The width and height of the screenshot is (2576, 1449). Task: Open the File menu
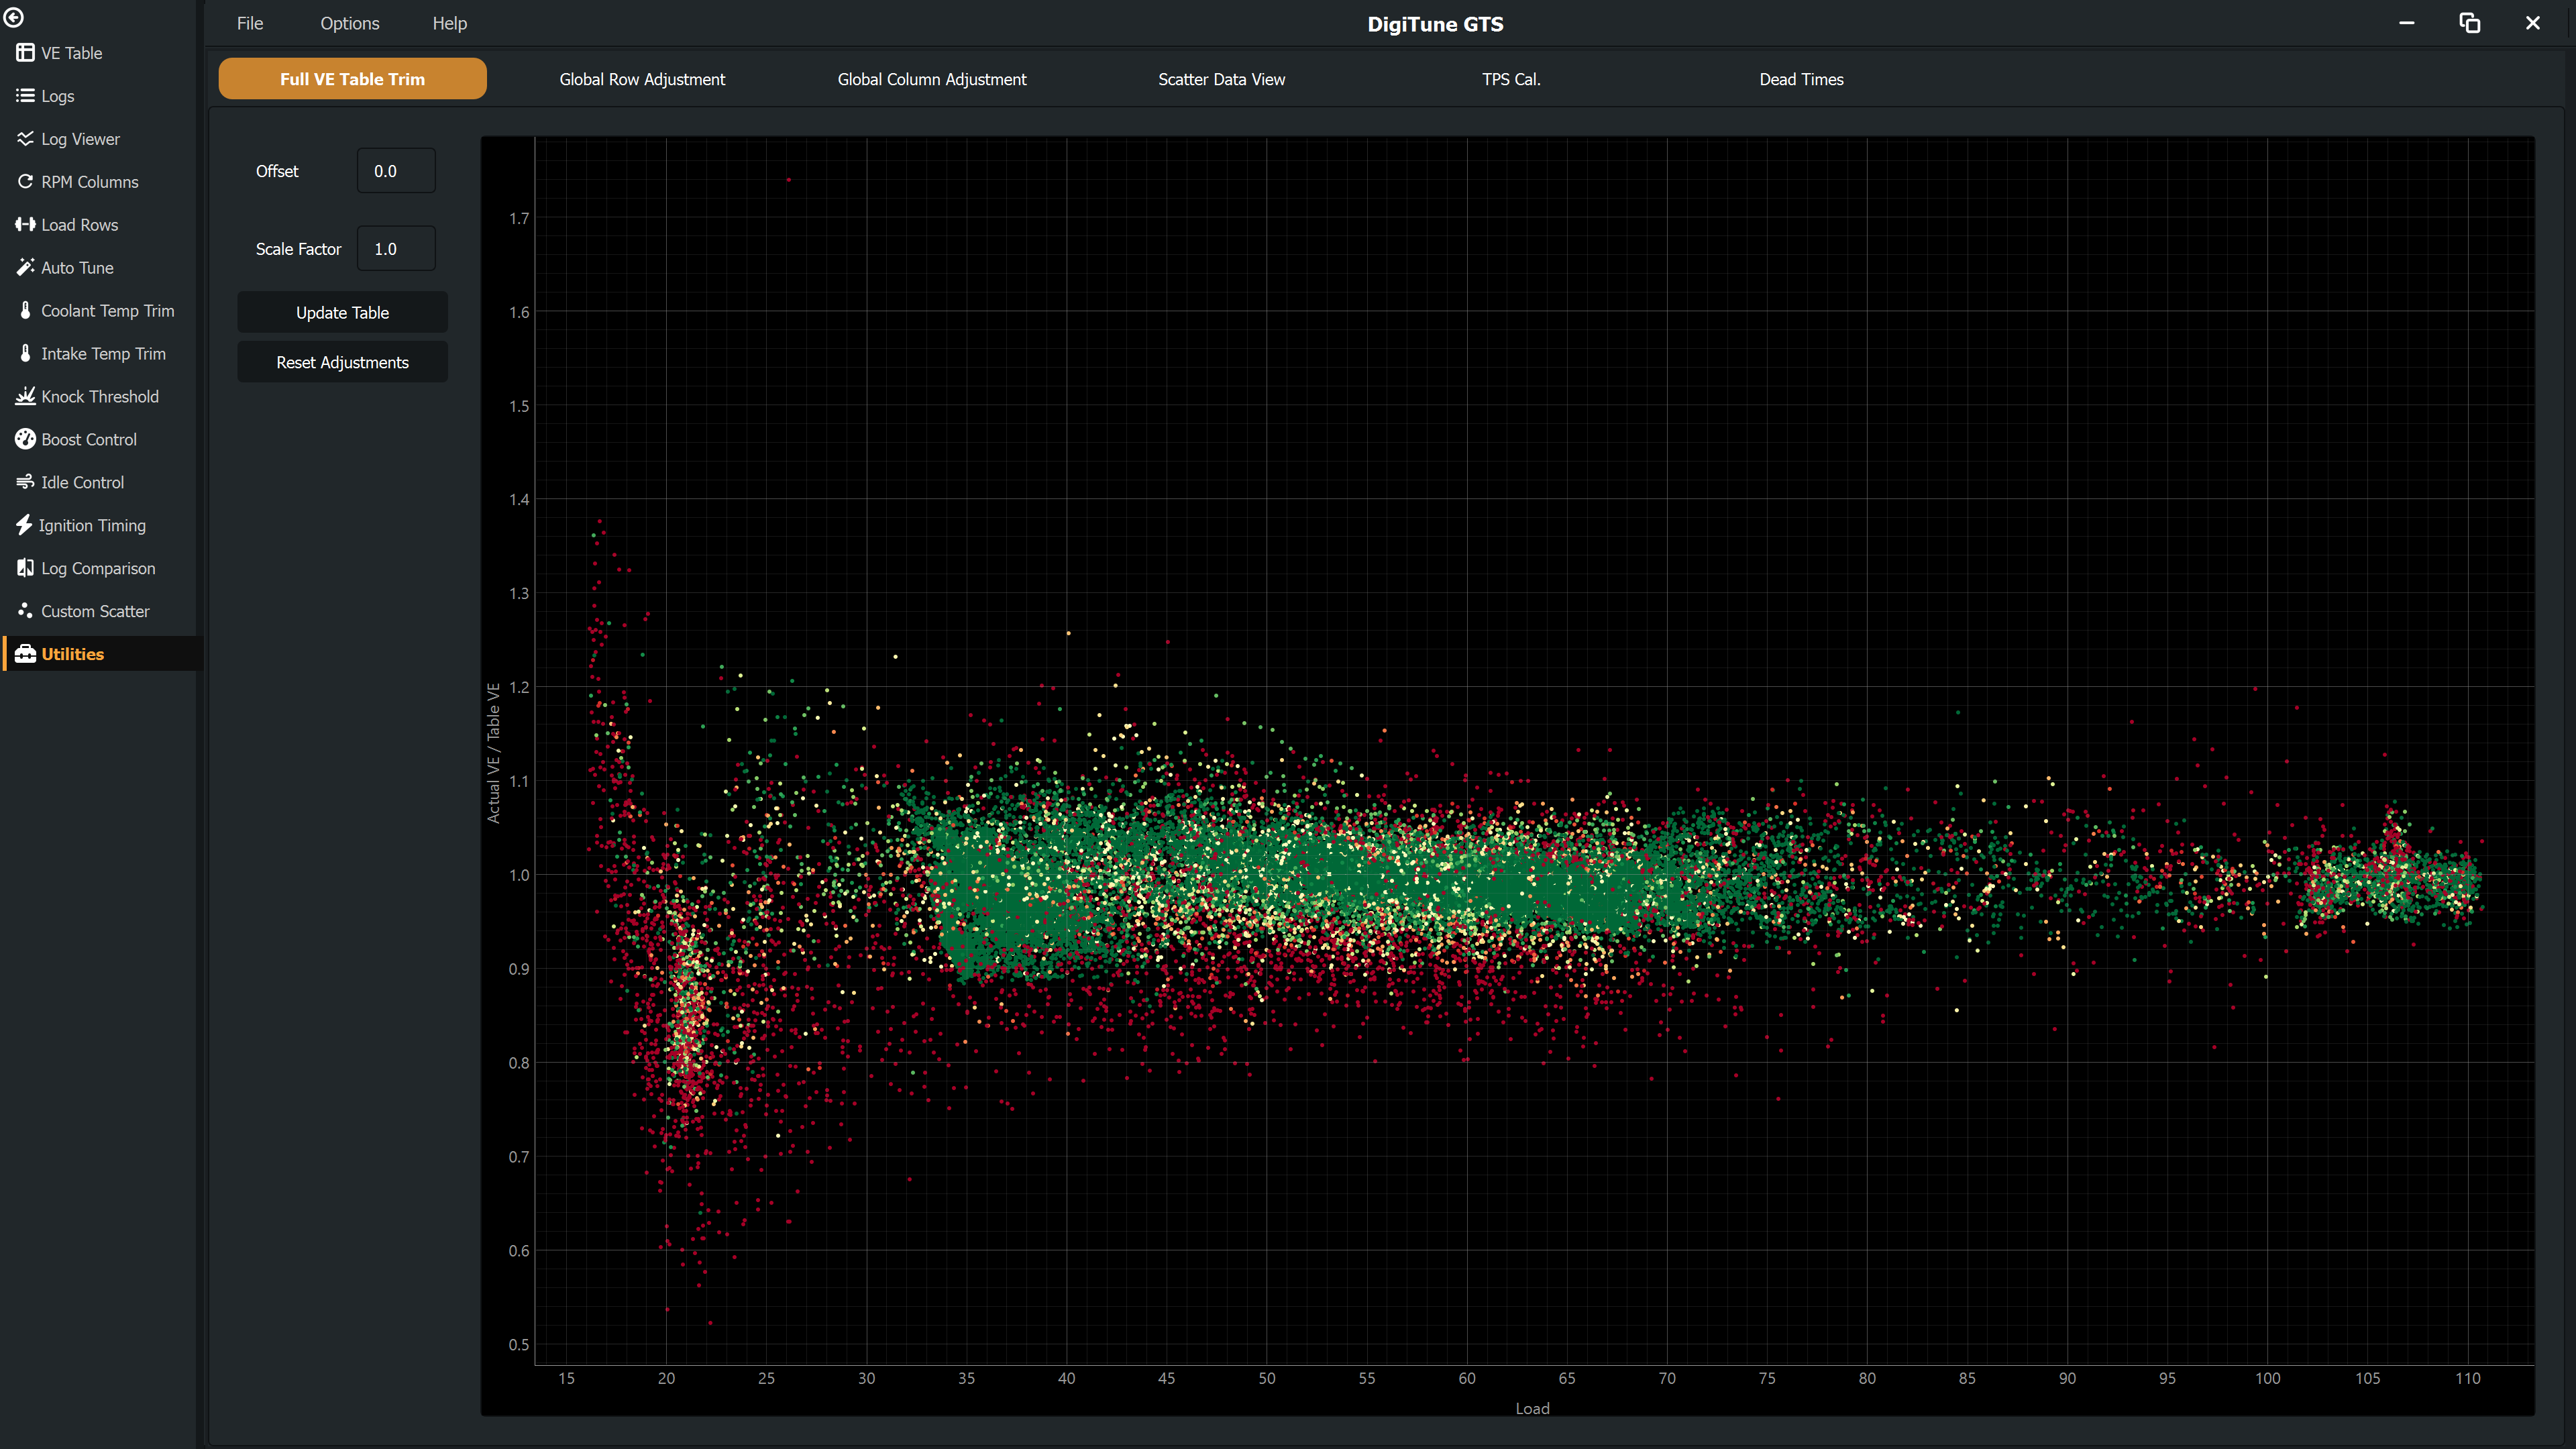250,23
